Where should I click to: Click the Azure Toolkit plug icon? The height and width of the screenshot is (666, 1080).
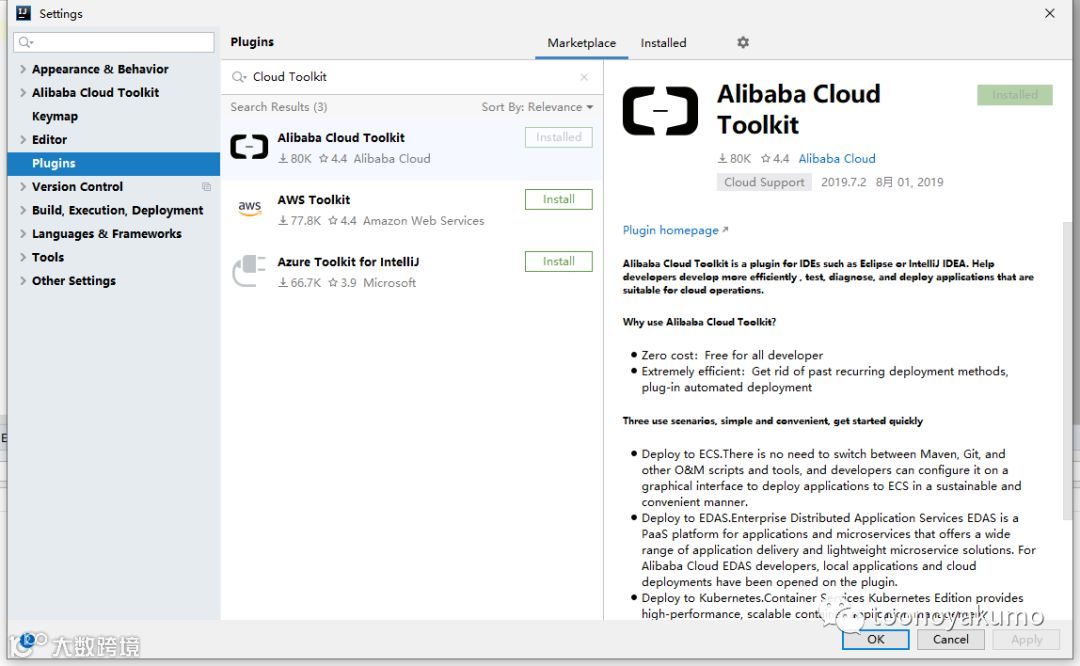tap(249, 270)
